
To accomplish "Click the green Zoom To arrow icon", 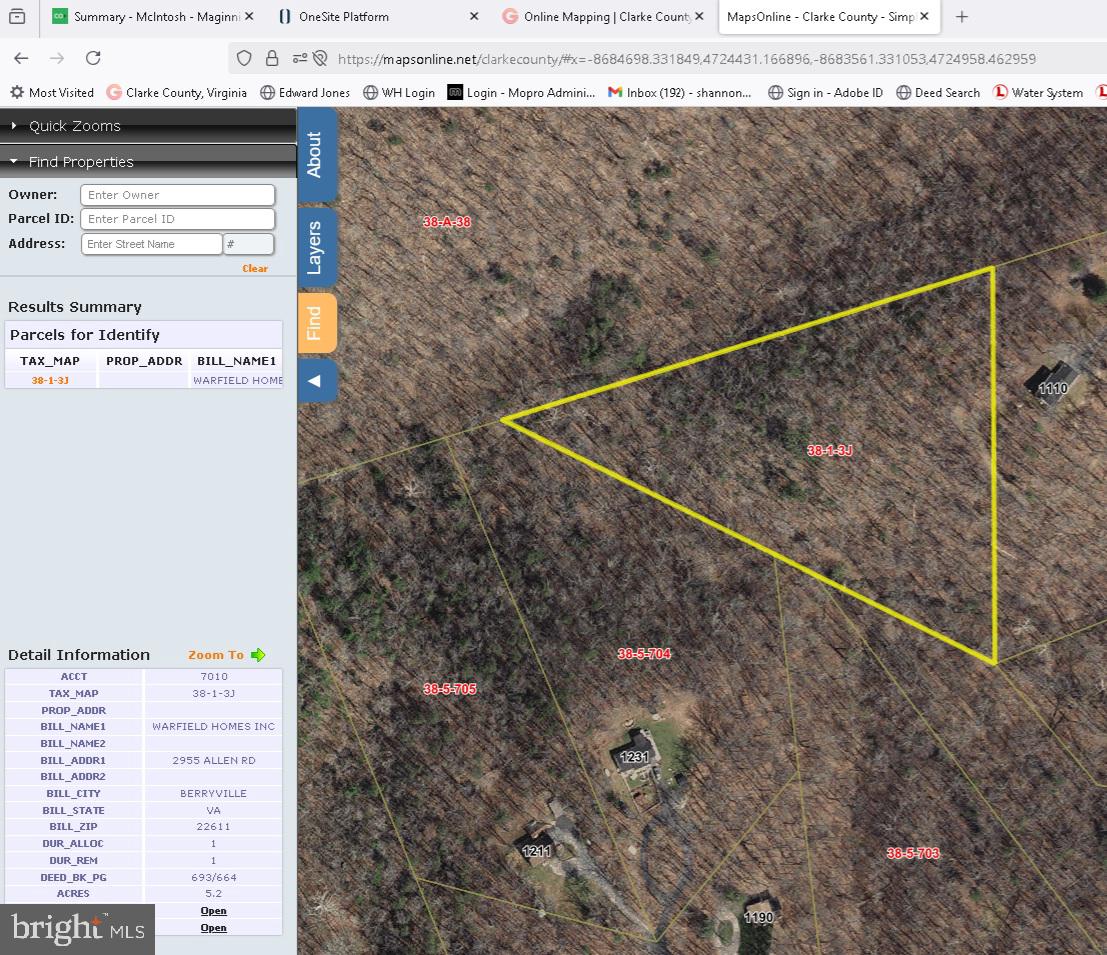I will tap(257, 655).
